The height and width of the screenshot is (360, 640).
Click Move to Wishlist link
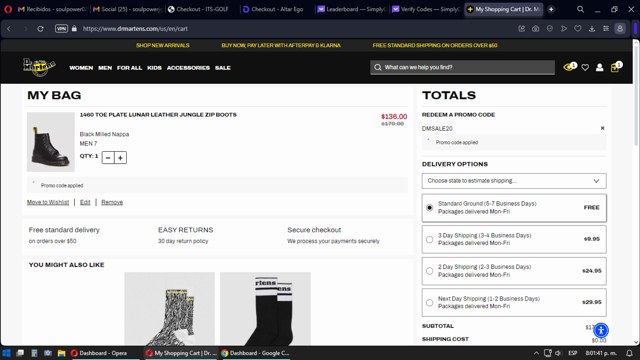point(48,202)
